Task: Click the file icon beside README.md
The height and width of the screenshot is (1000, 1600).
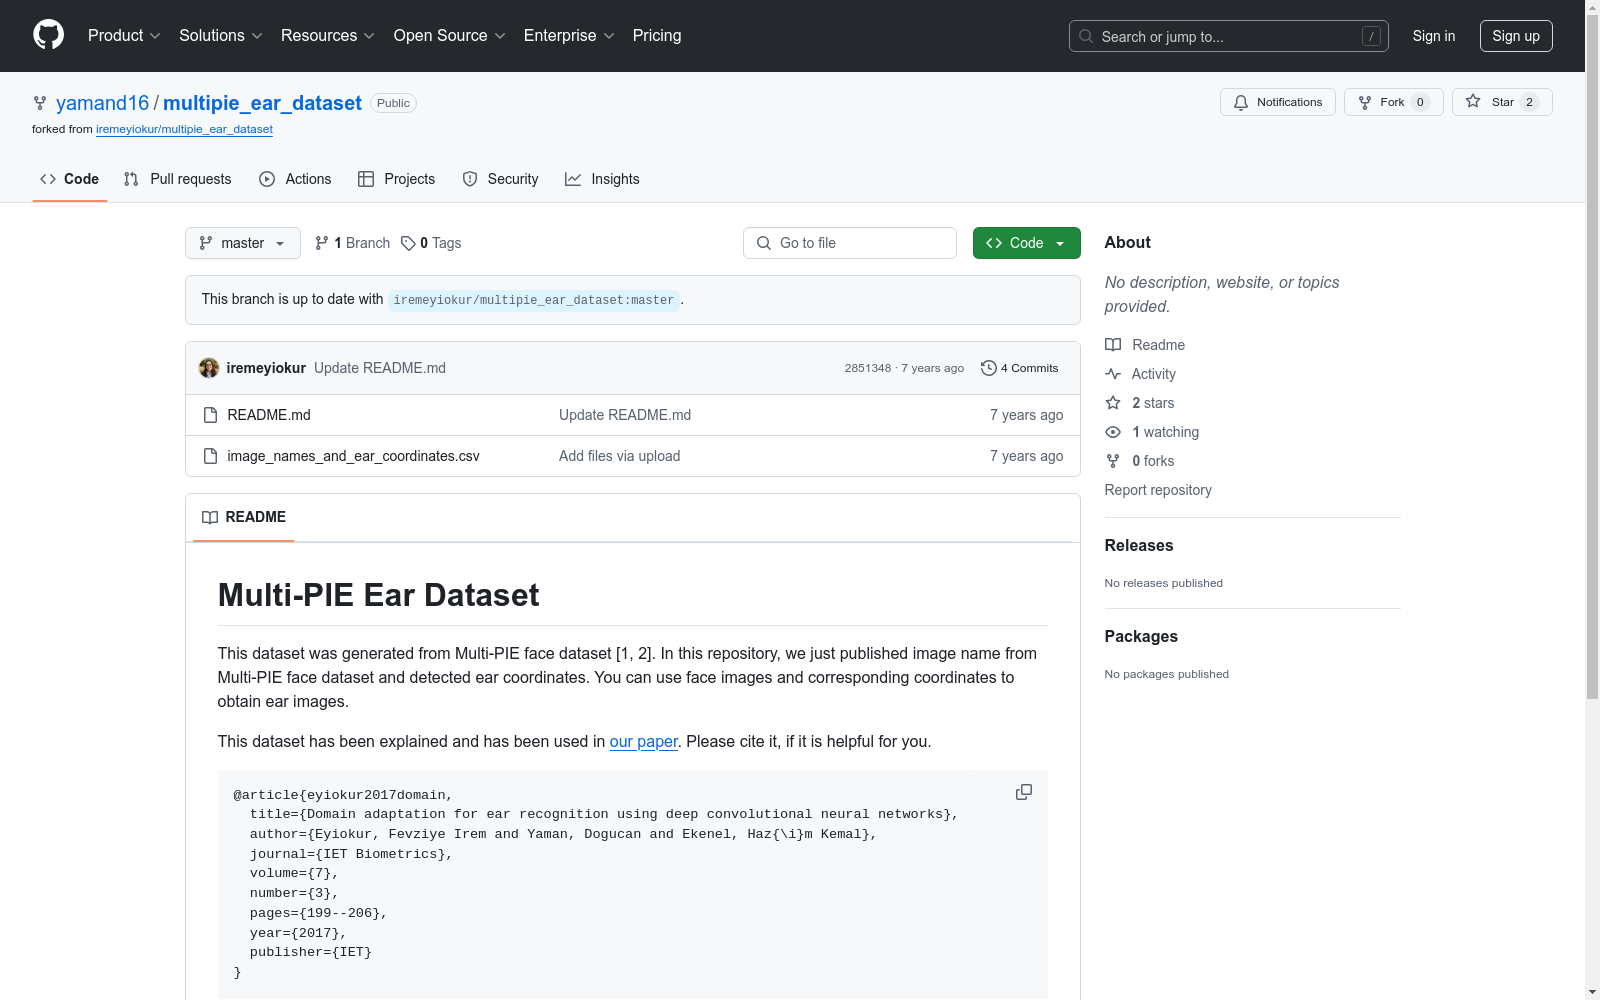Action: [210, 415]
